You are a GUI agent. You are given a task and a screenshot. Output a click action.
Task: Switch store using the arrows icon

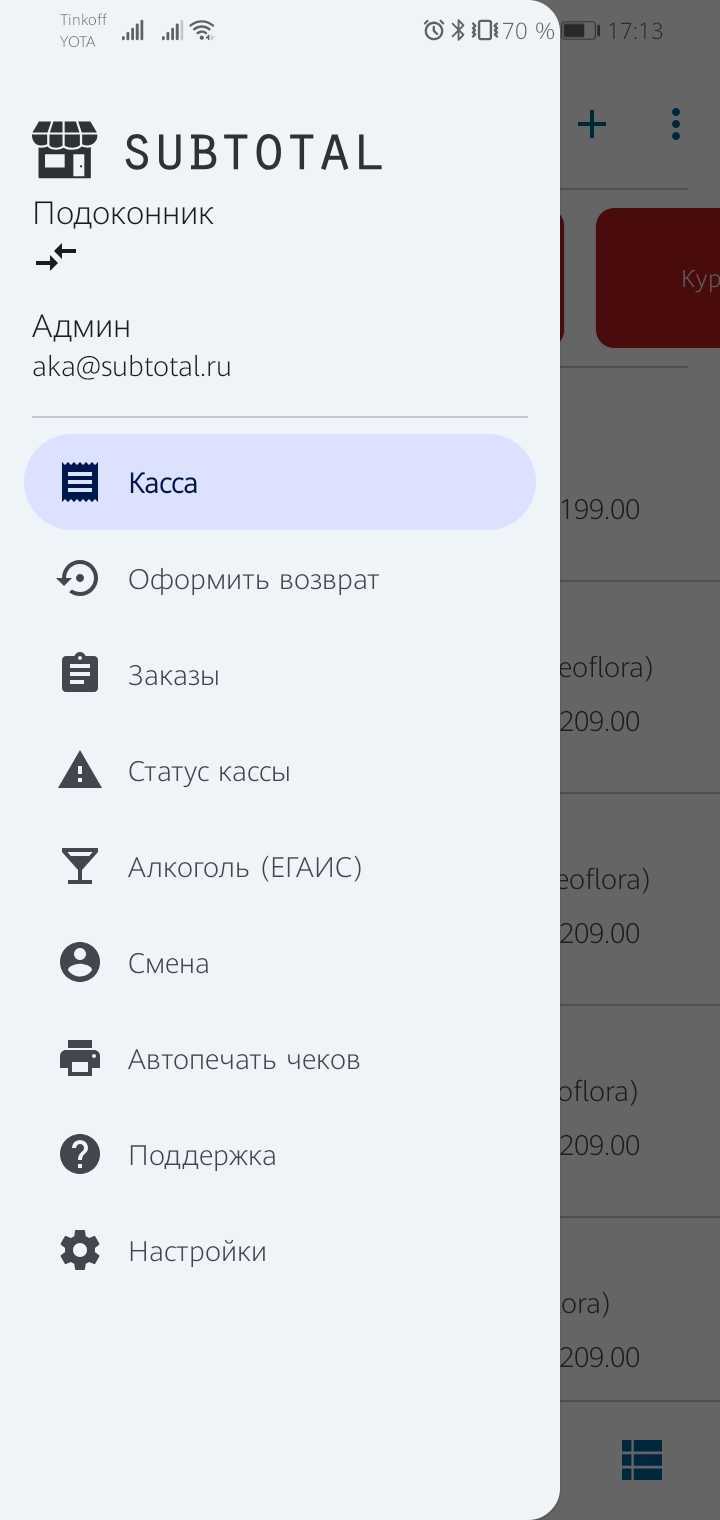(56, 257)
